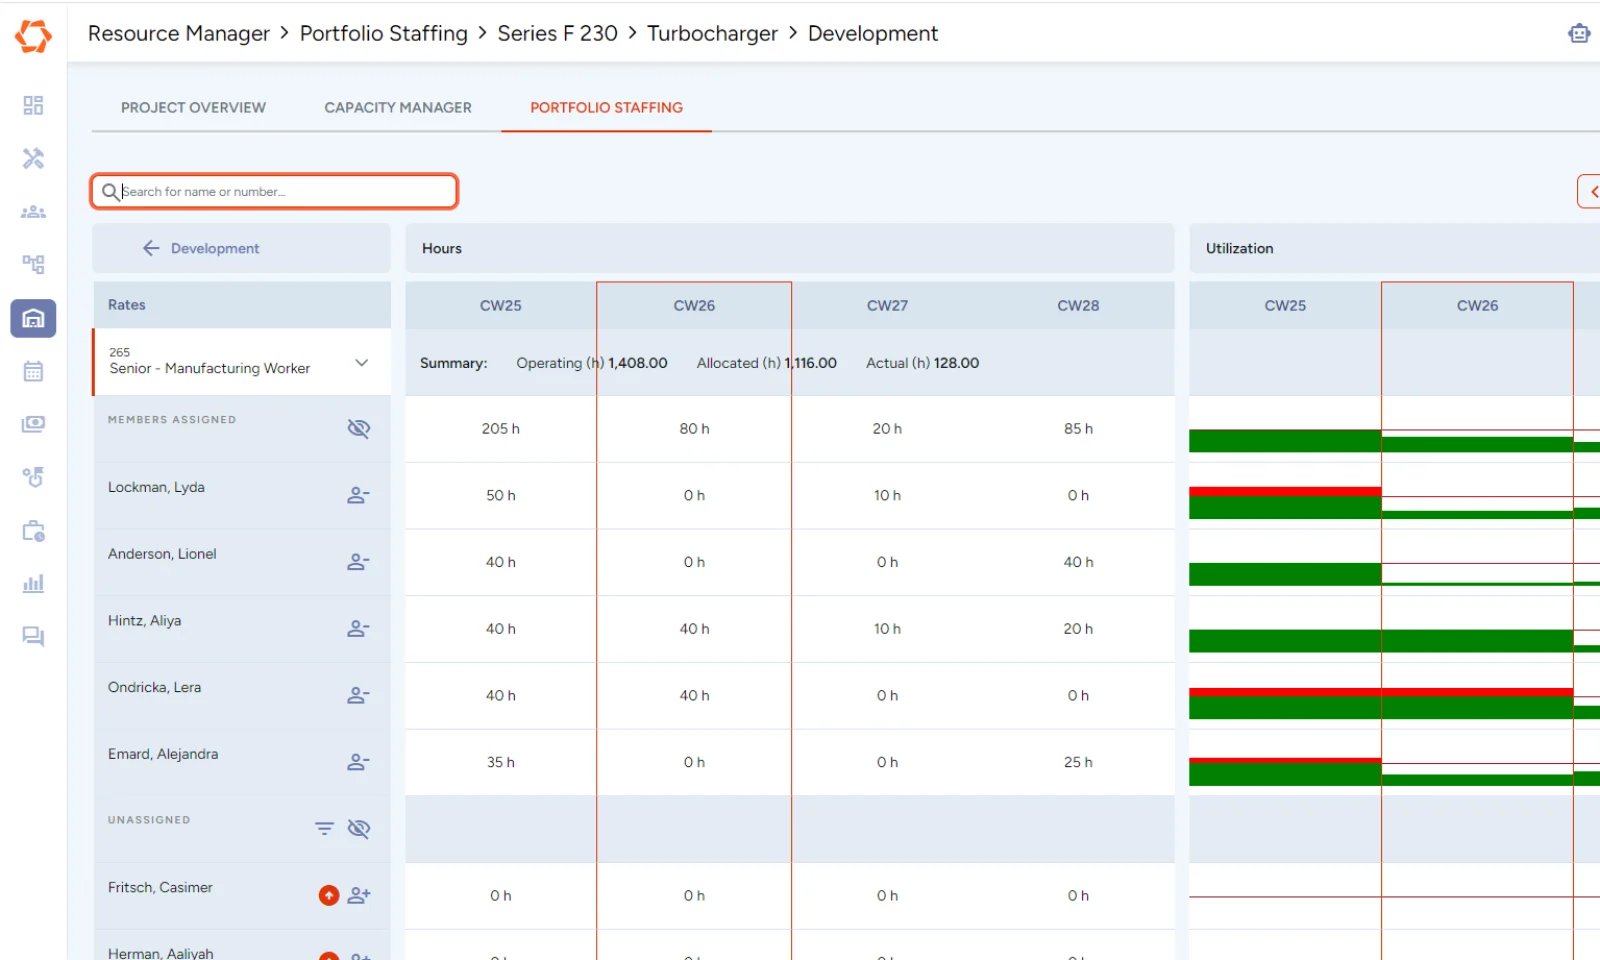Navigate to Turbocharger in the breadcrumb
This screenshot has height=960, width=1600.
click(x=712, y=34)
